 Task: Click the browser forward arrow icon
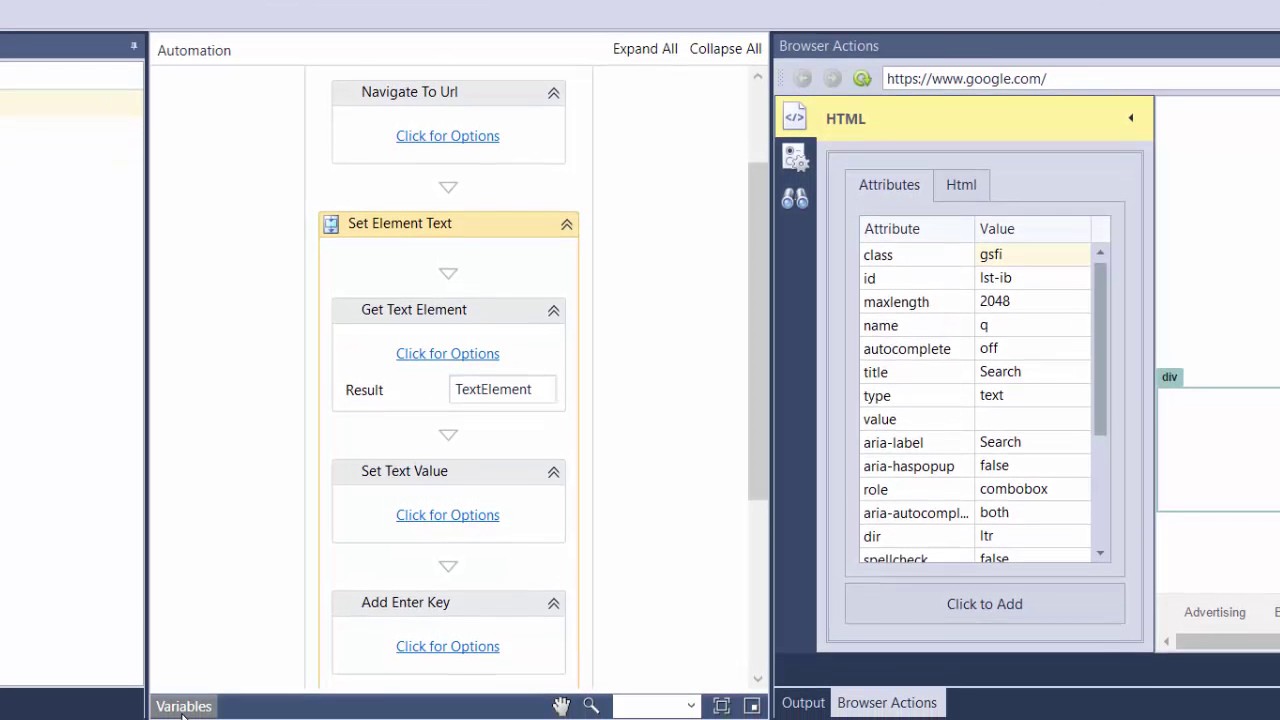[x=832, y=78]
